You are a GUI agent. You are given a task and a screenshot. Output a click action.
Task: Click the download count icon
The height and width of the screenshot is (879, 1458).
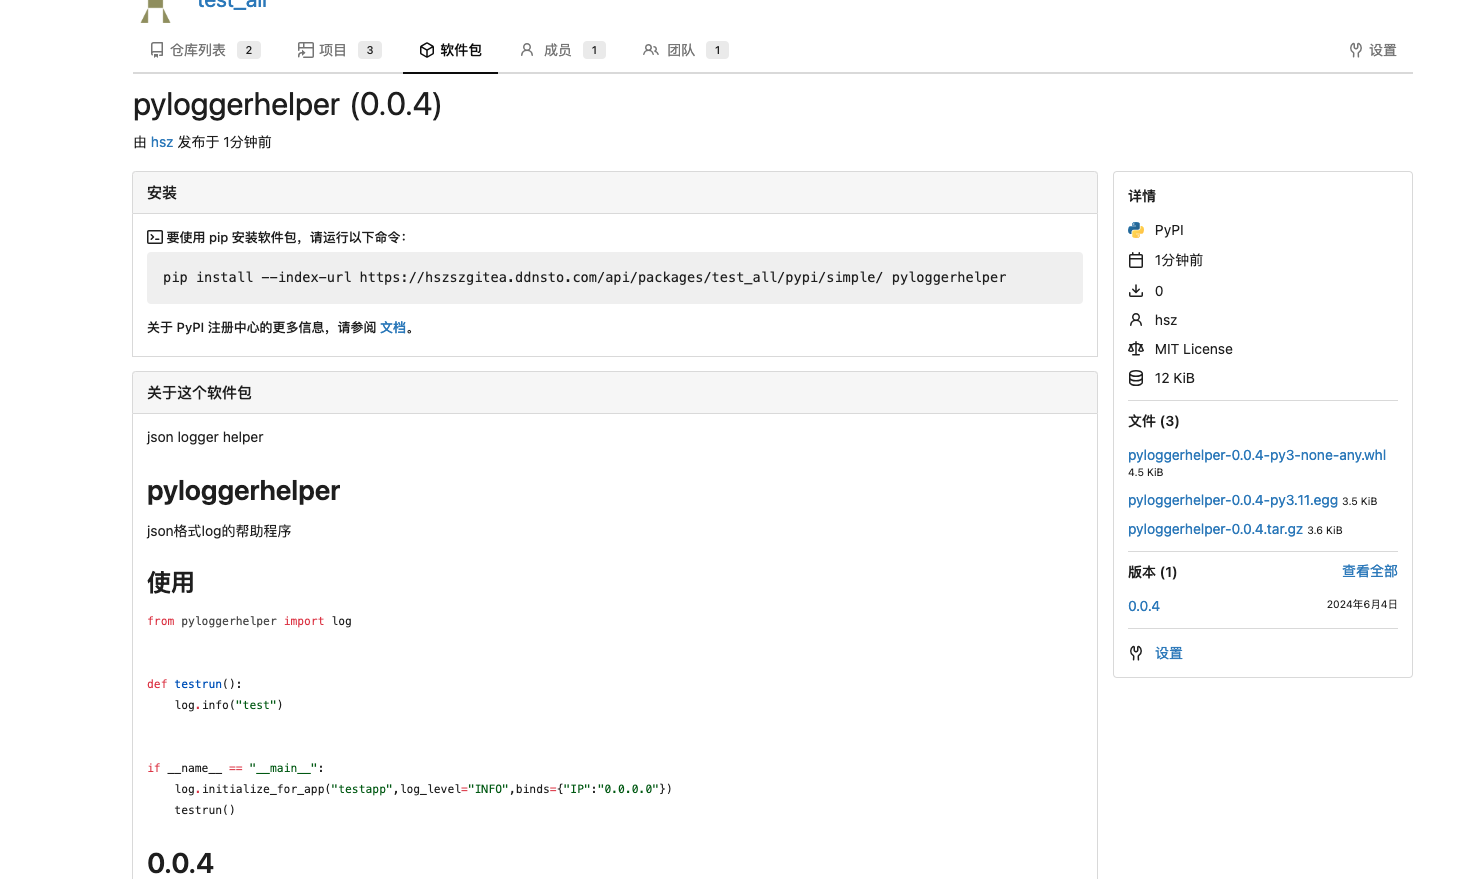1136,291
